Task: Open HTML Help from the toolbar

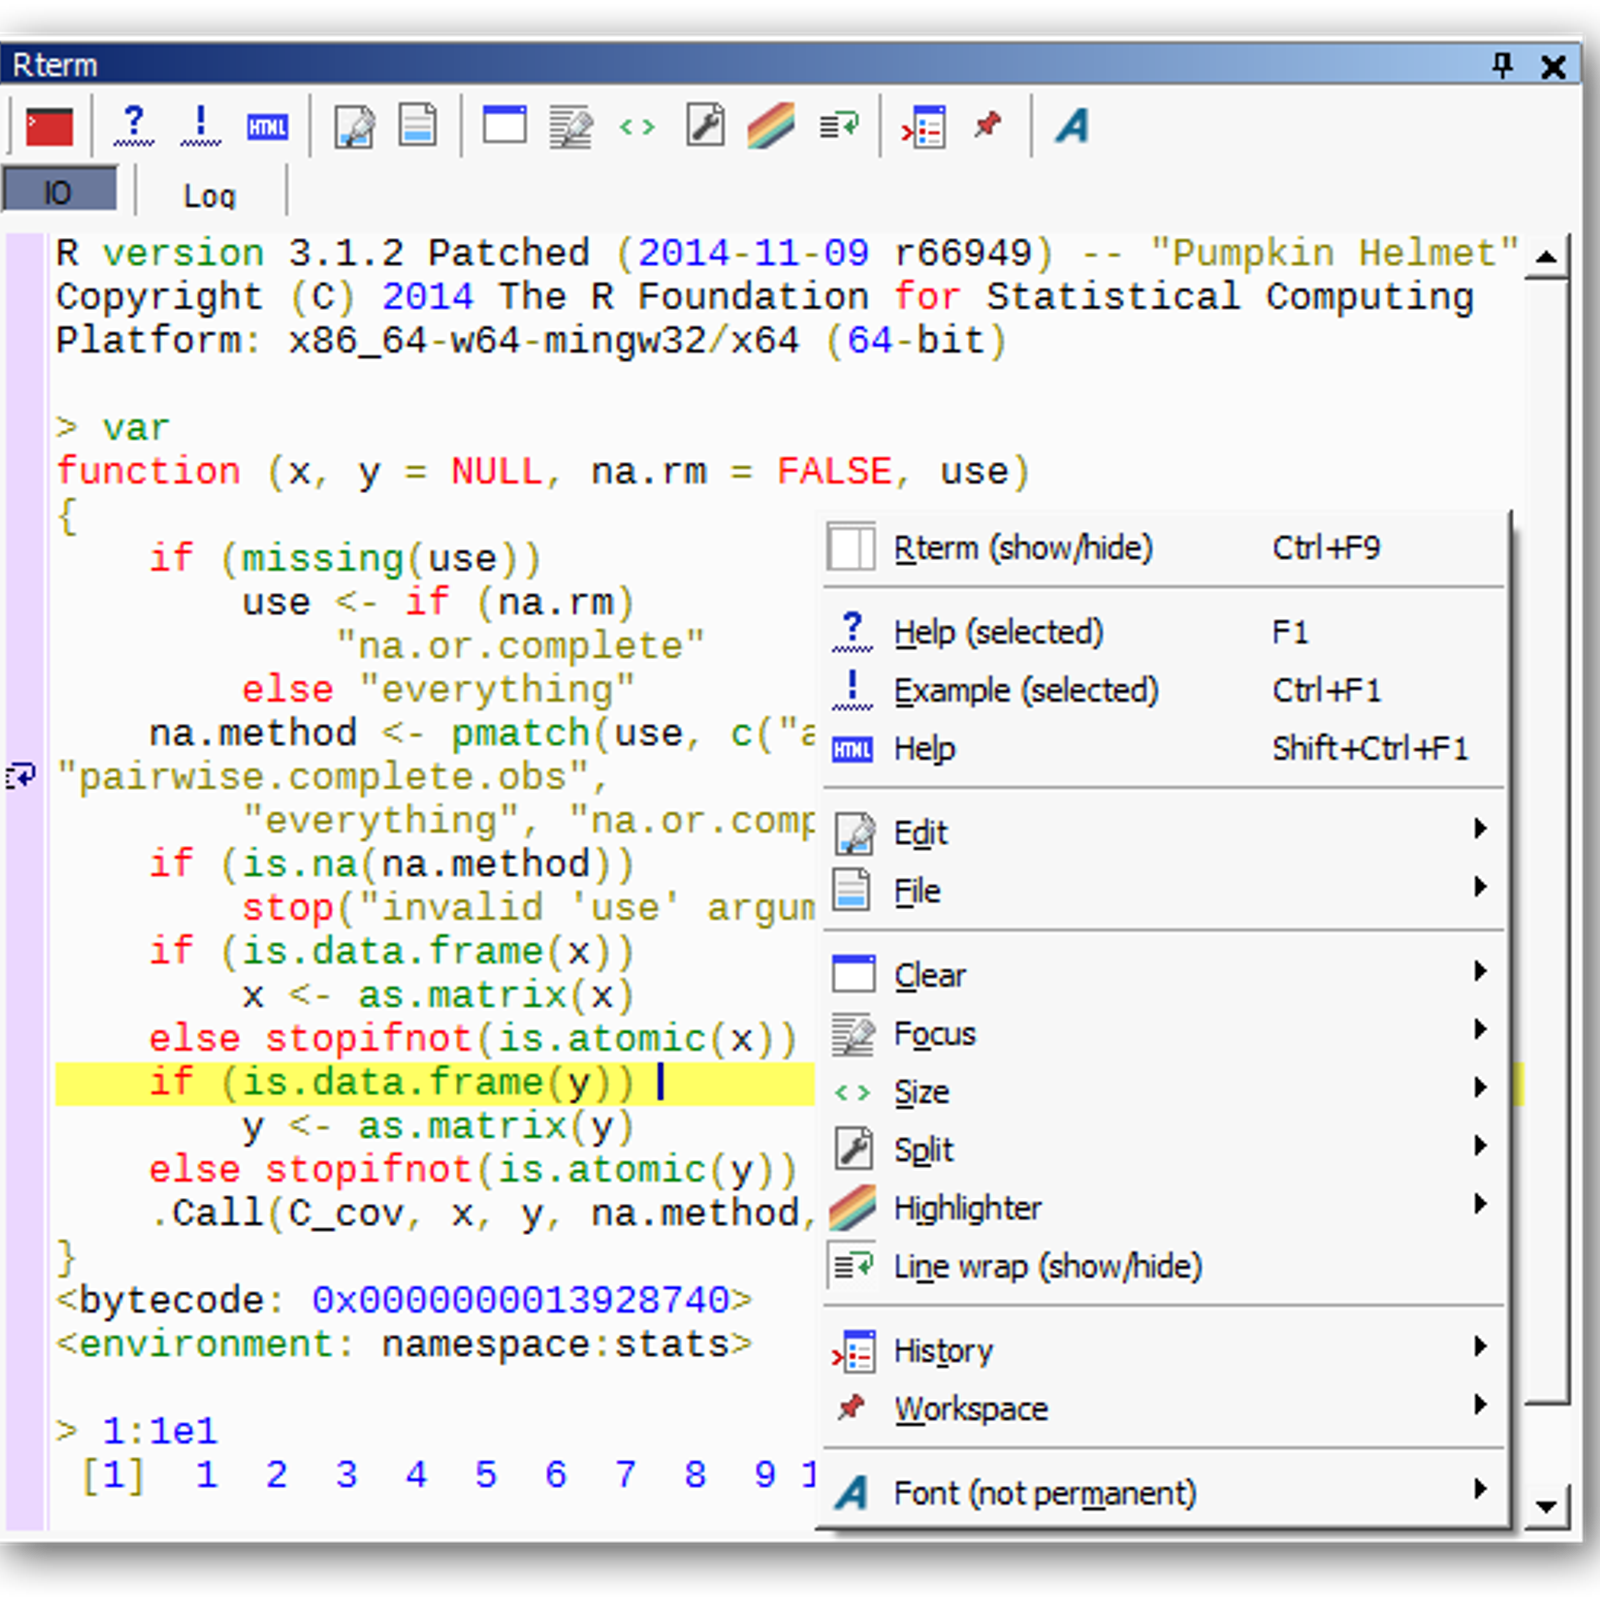Action: tap(267, 127)
